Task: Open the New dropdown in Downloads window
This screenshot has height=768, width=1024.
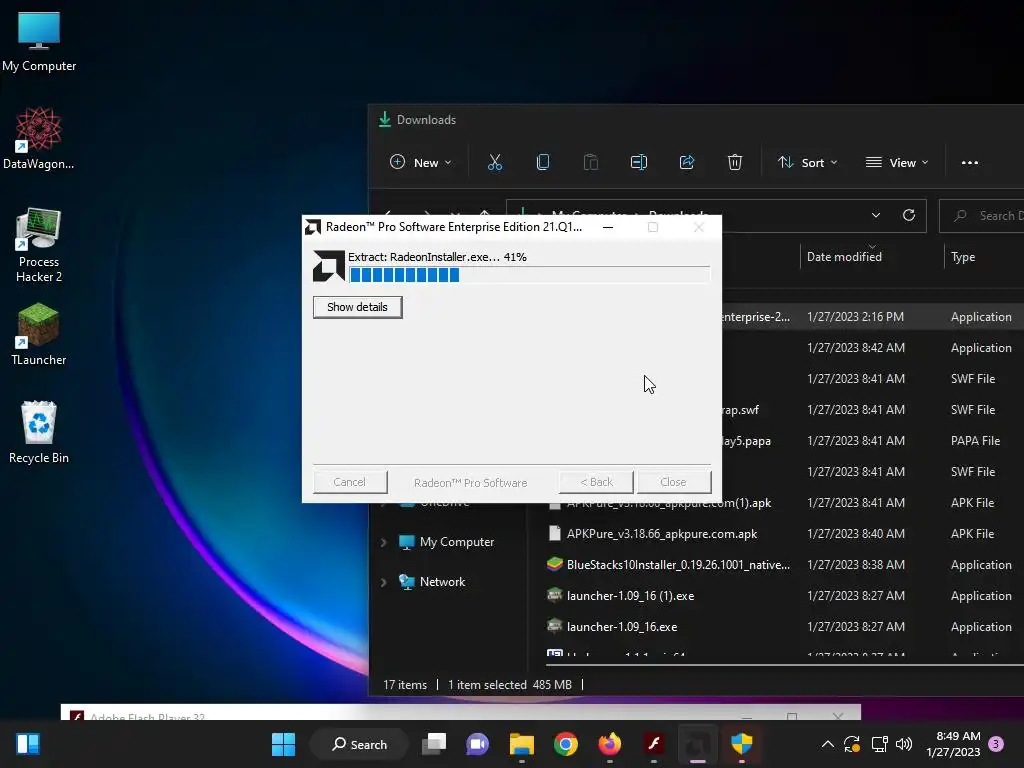Action: (x=421, y=163)
